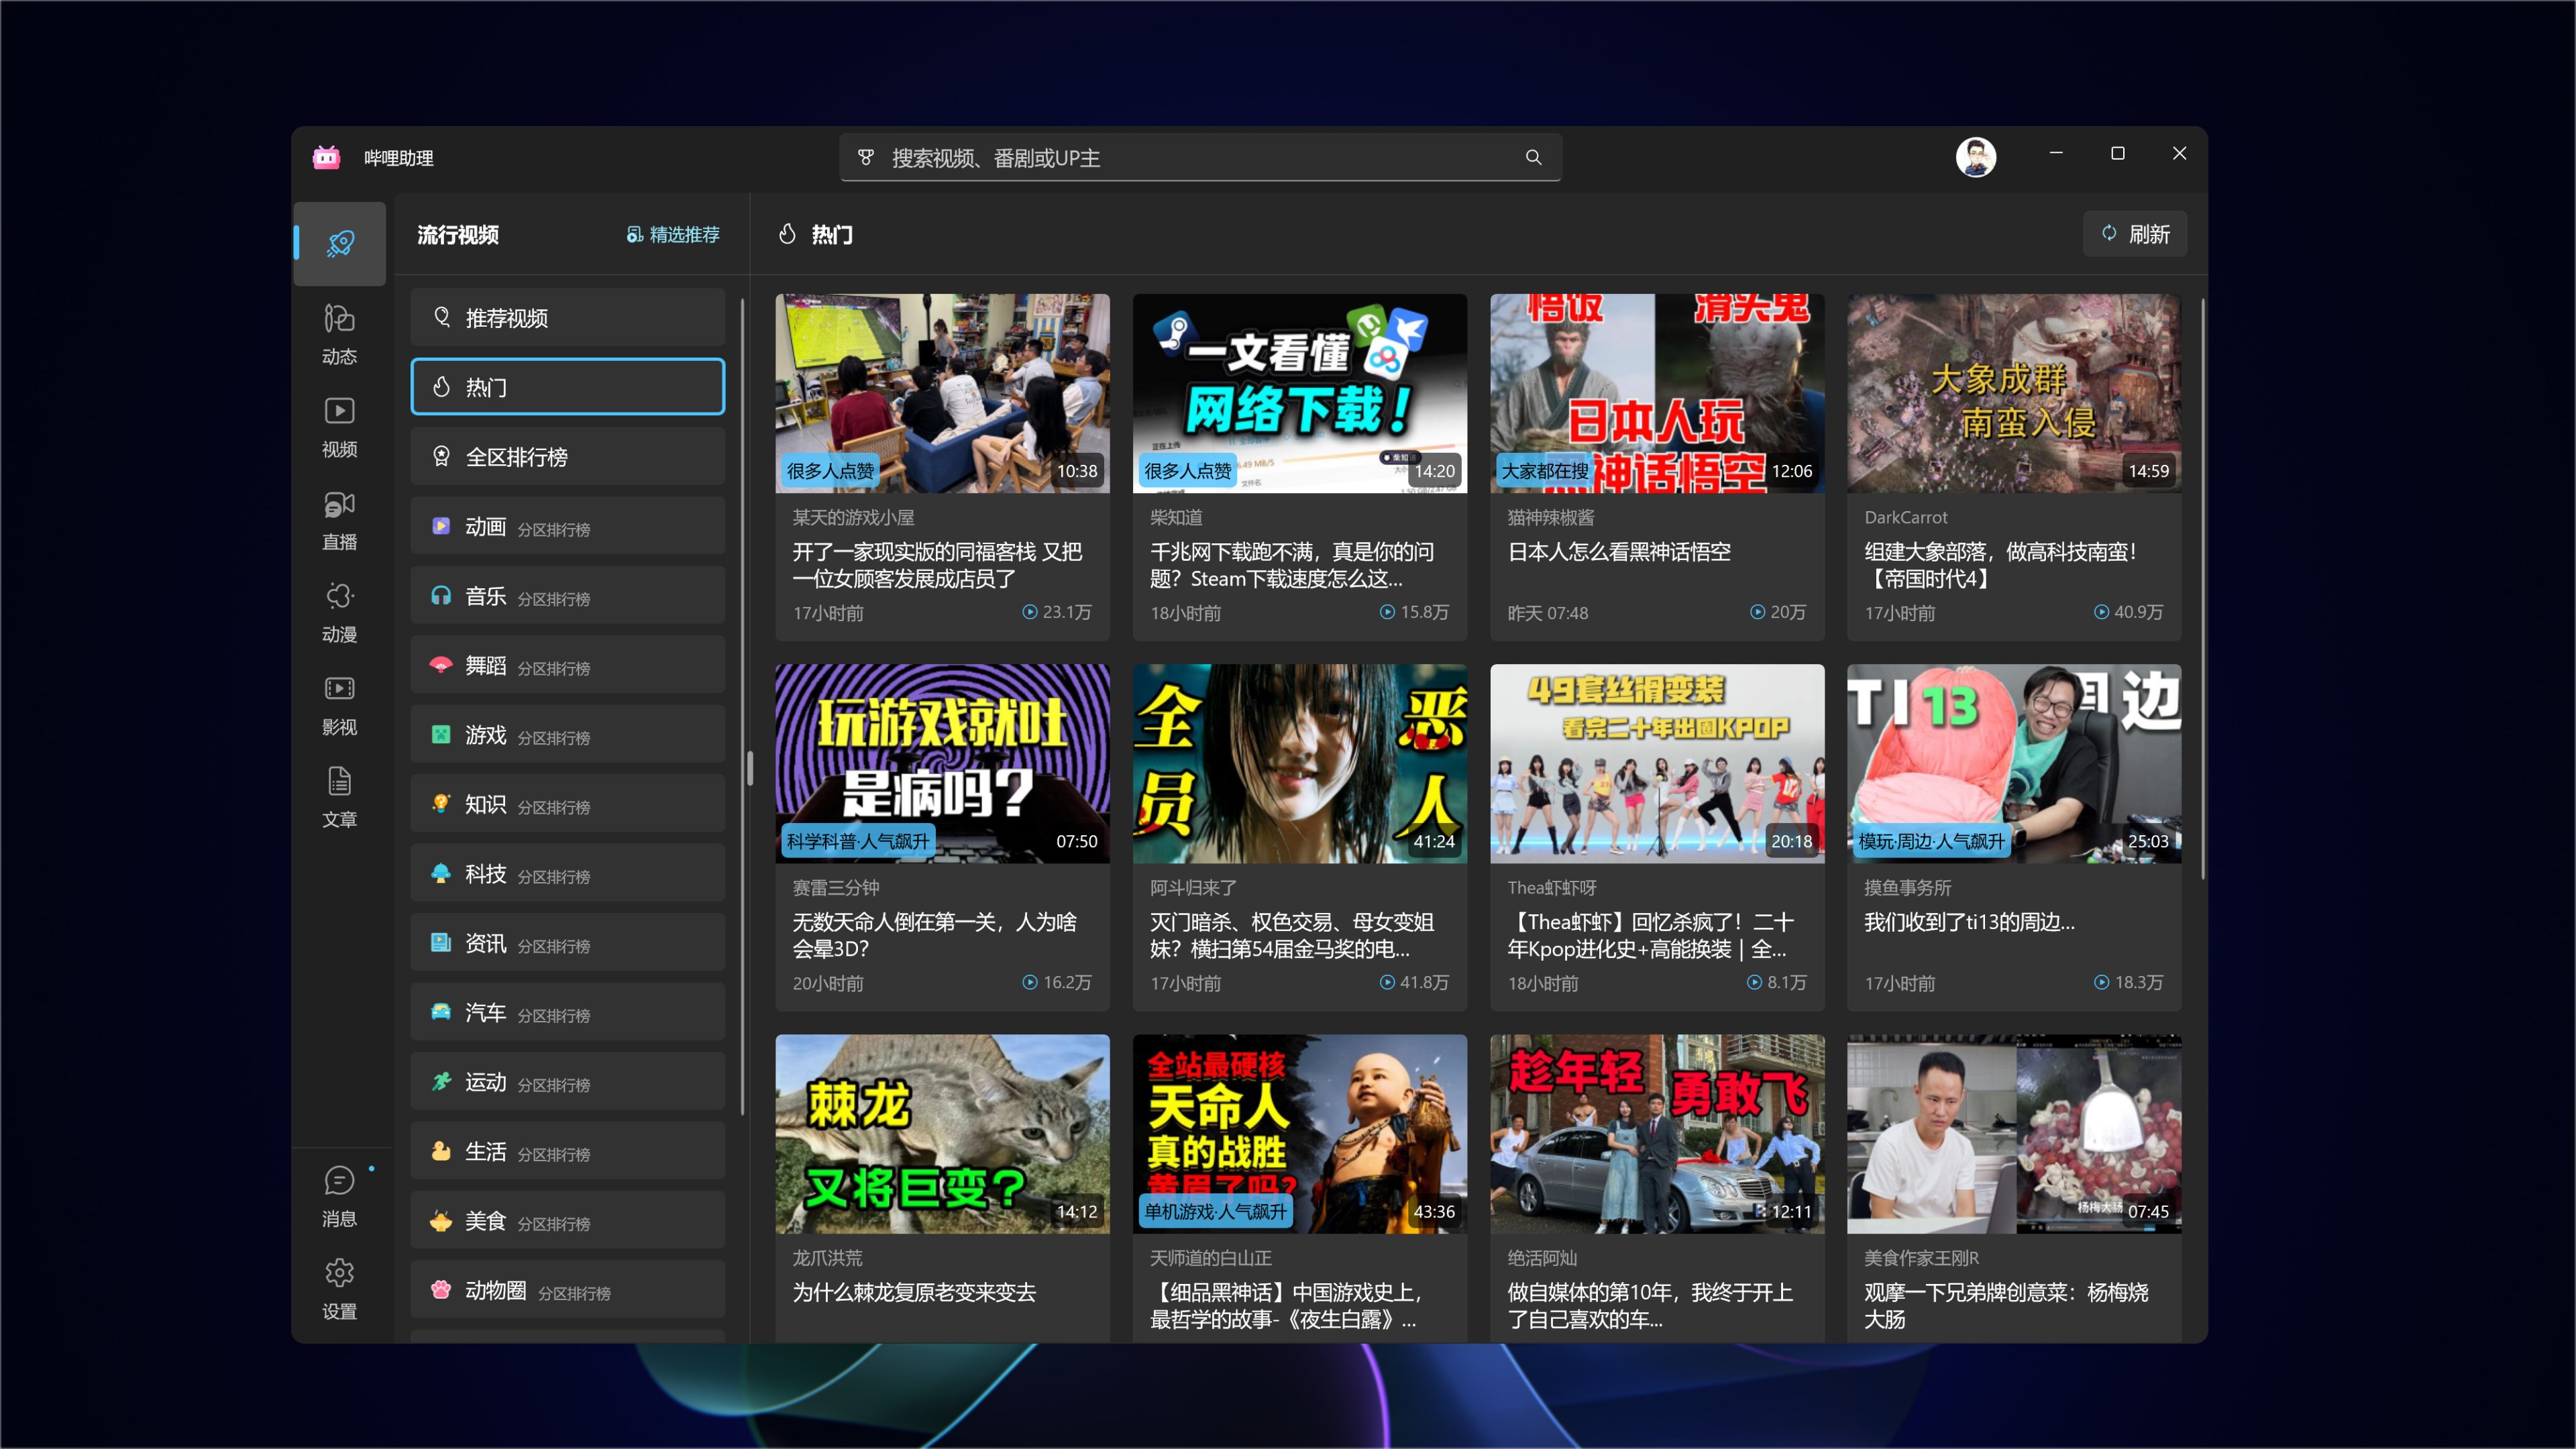This screenshot has height=1449, width=2576.
Task: Click the 刷新 refresh button
Action: click(2135, 233)
